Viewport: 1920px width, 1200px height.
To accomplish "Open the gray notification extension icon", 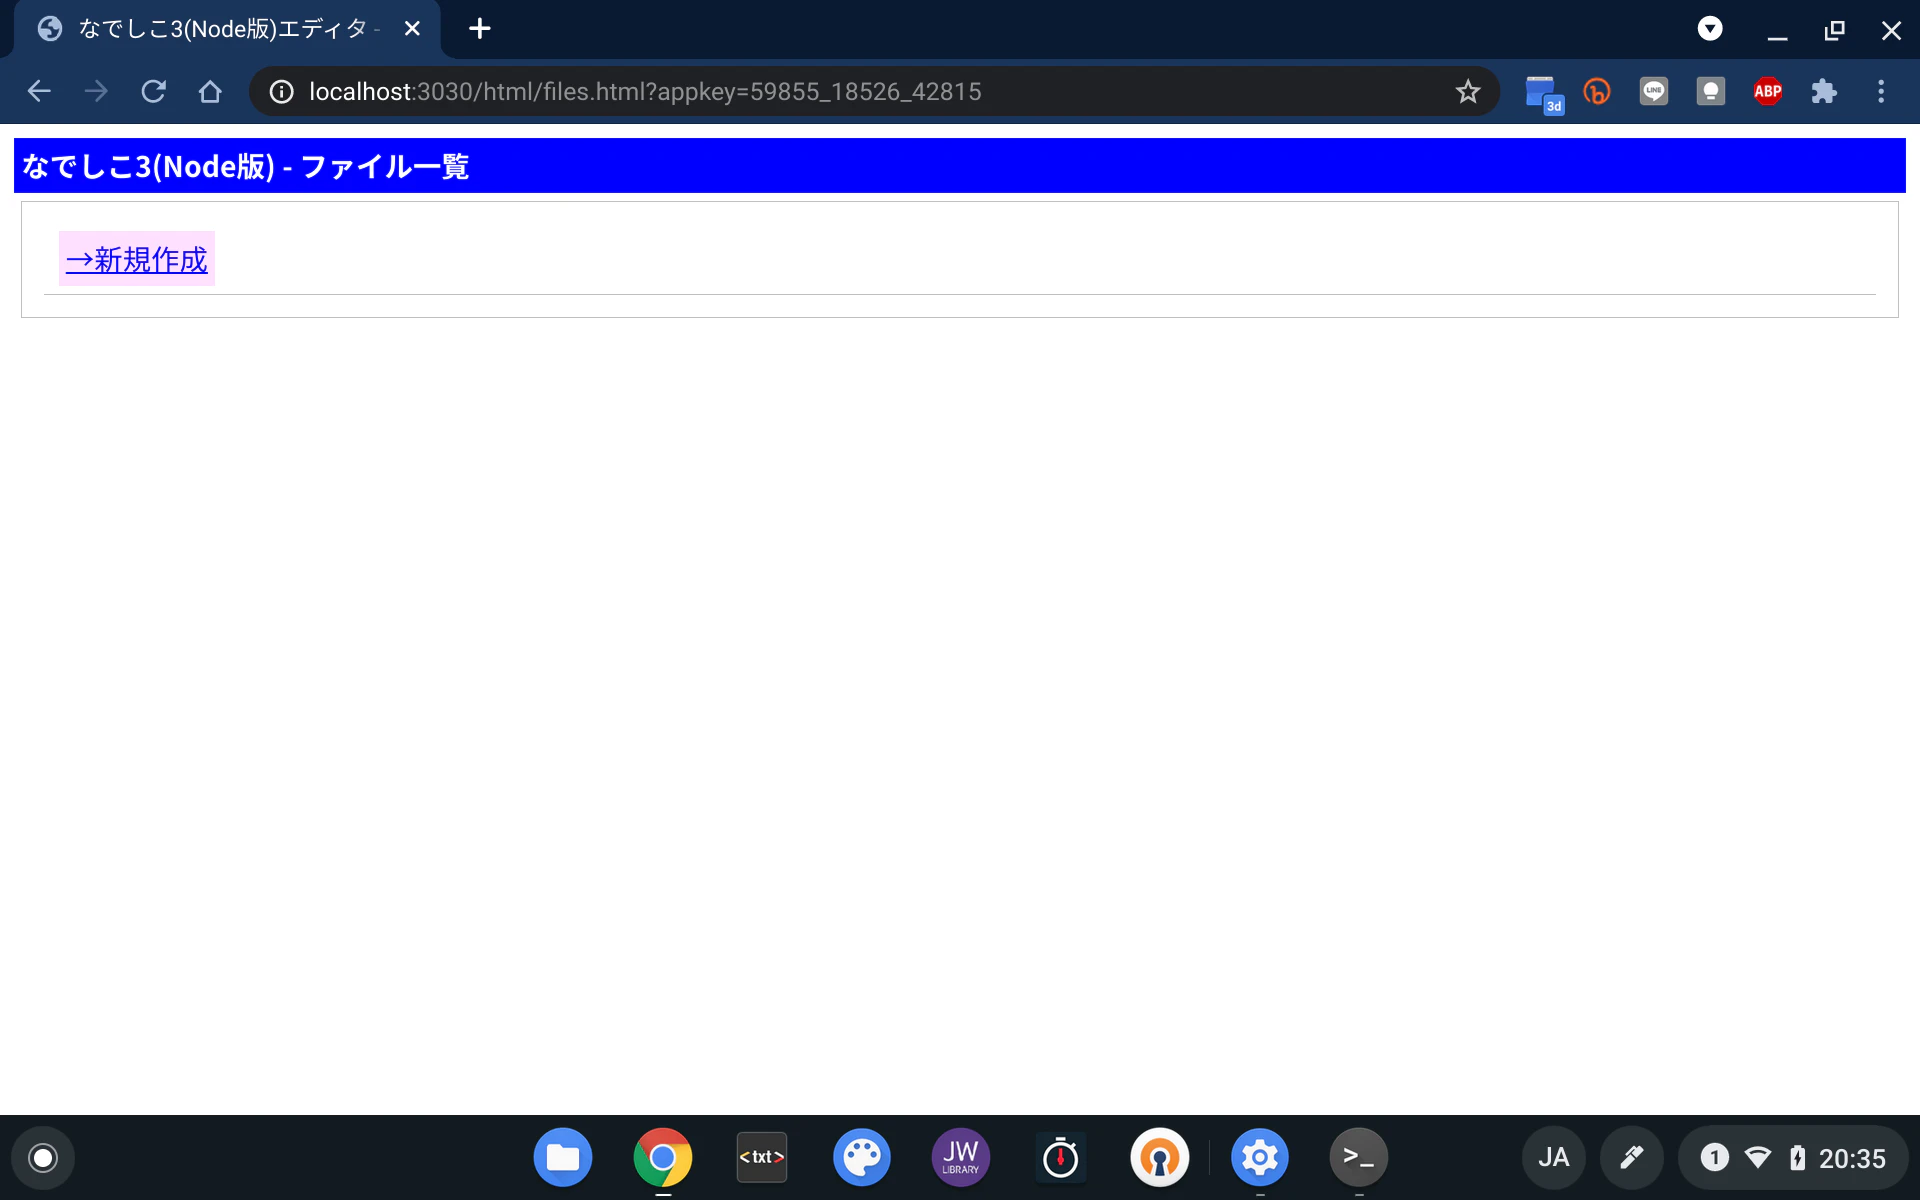I will [1711, 92].
